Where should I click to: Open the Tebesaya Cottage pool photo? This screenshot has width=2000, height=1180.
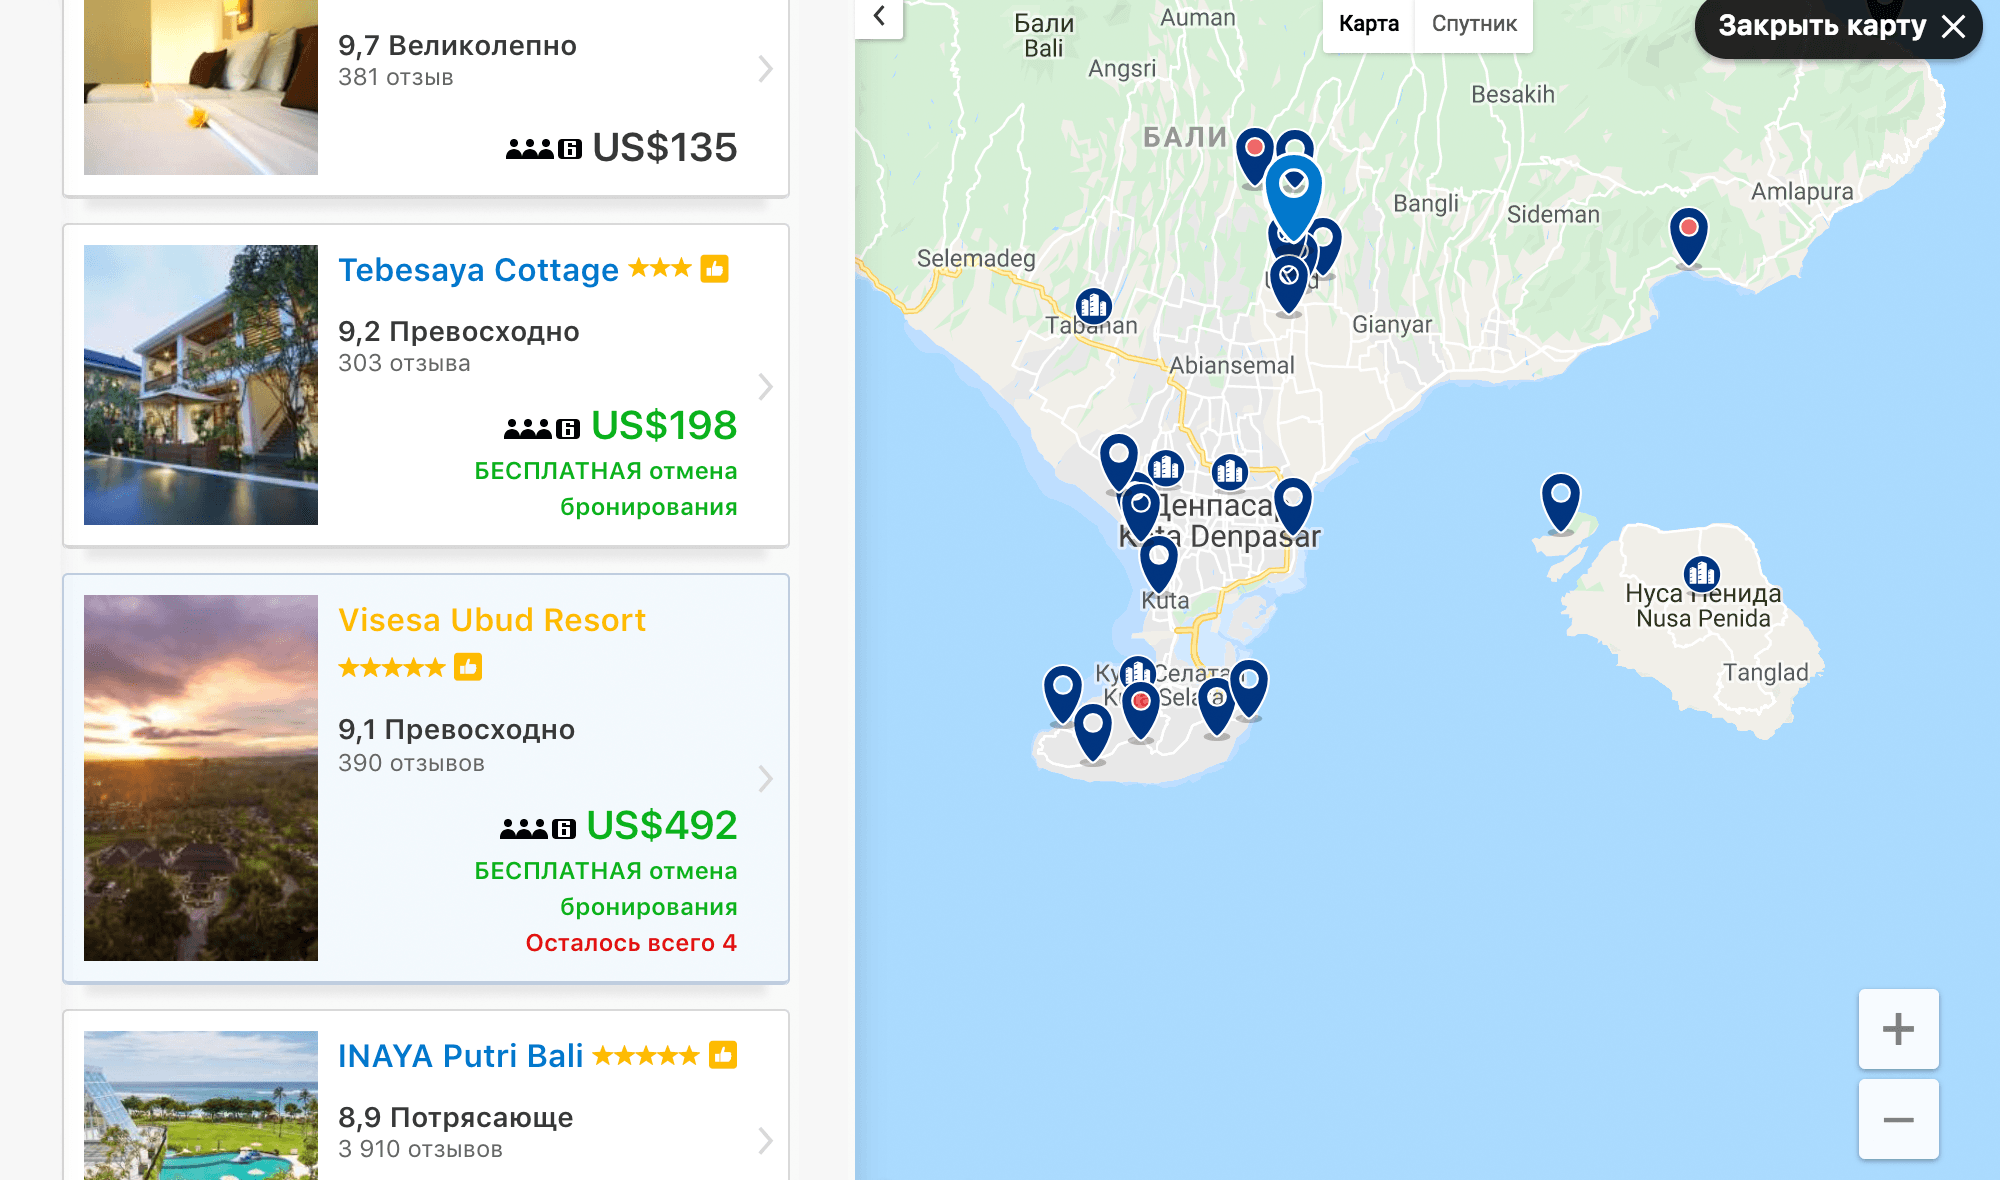coord(201,385)
